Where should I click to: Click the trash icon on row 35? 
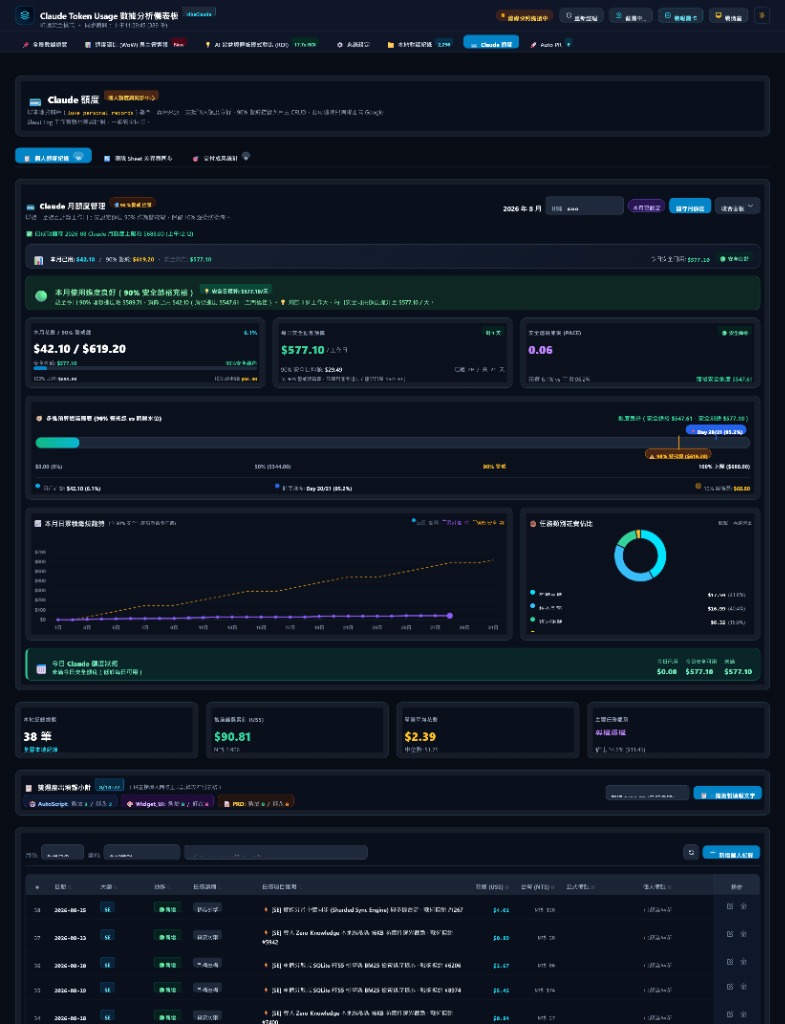tap(743, 987)
